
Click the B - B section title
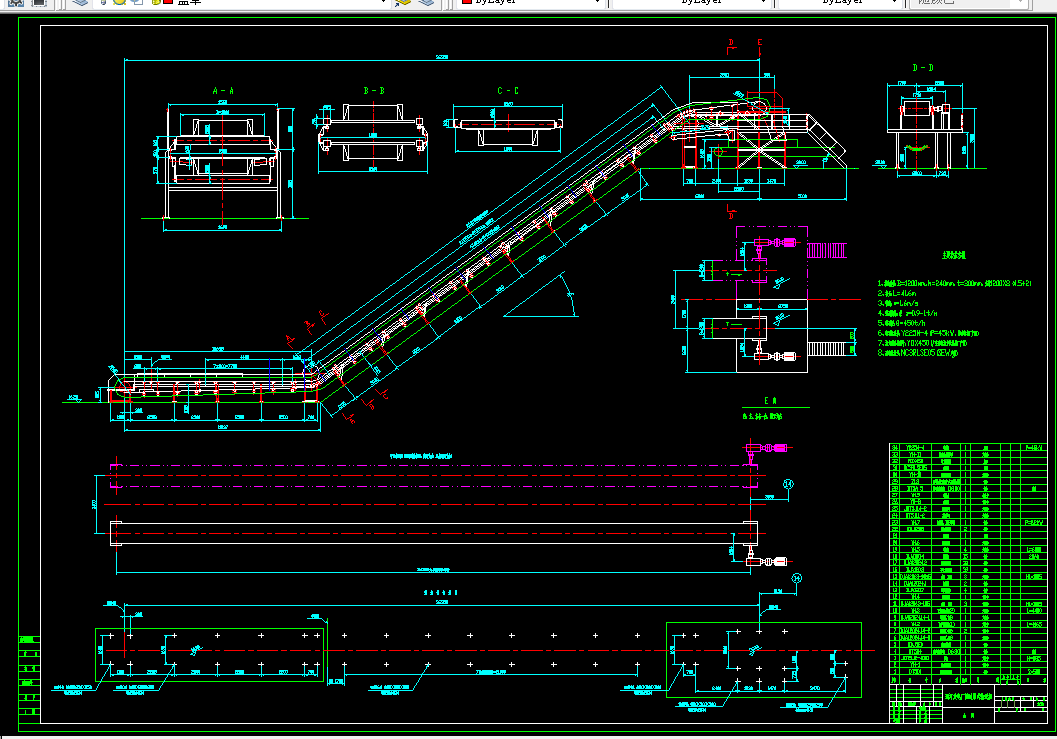pyautogui.click(x=374, y=90)
